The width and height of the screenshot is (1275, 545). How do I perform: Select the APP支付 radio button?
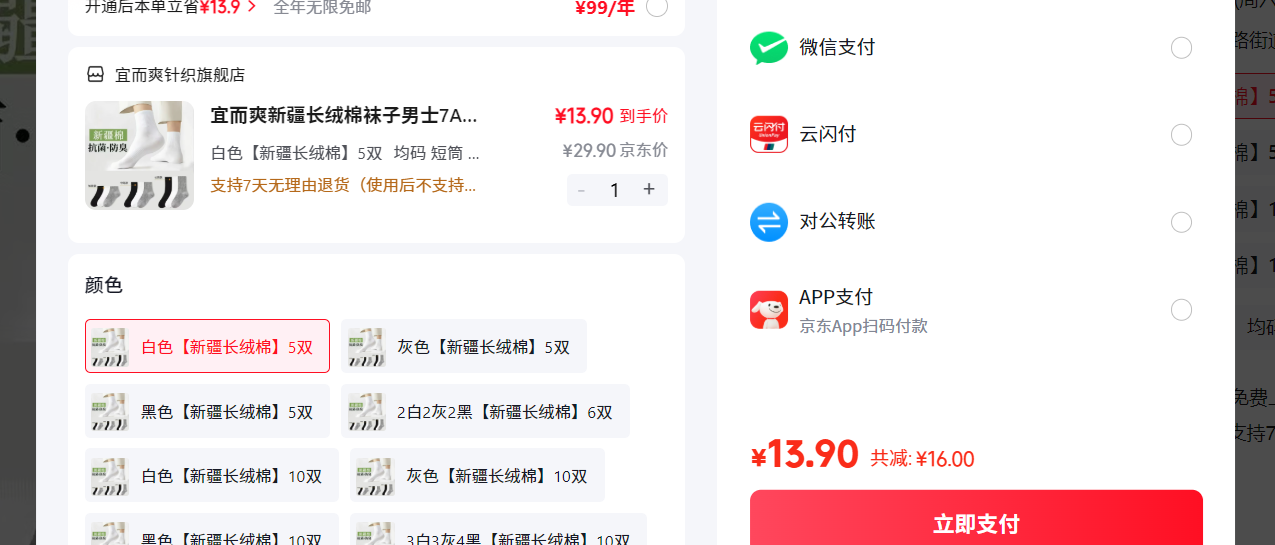click(1181, 310)
